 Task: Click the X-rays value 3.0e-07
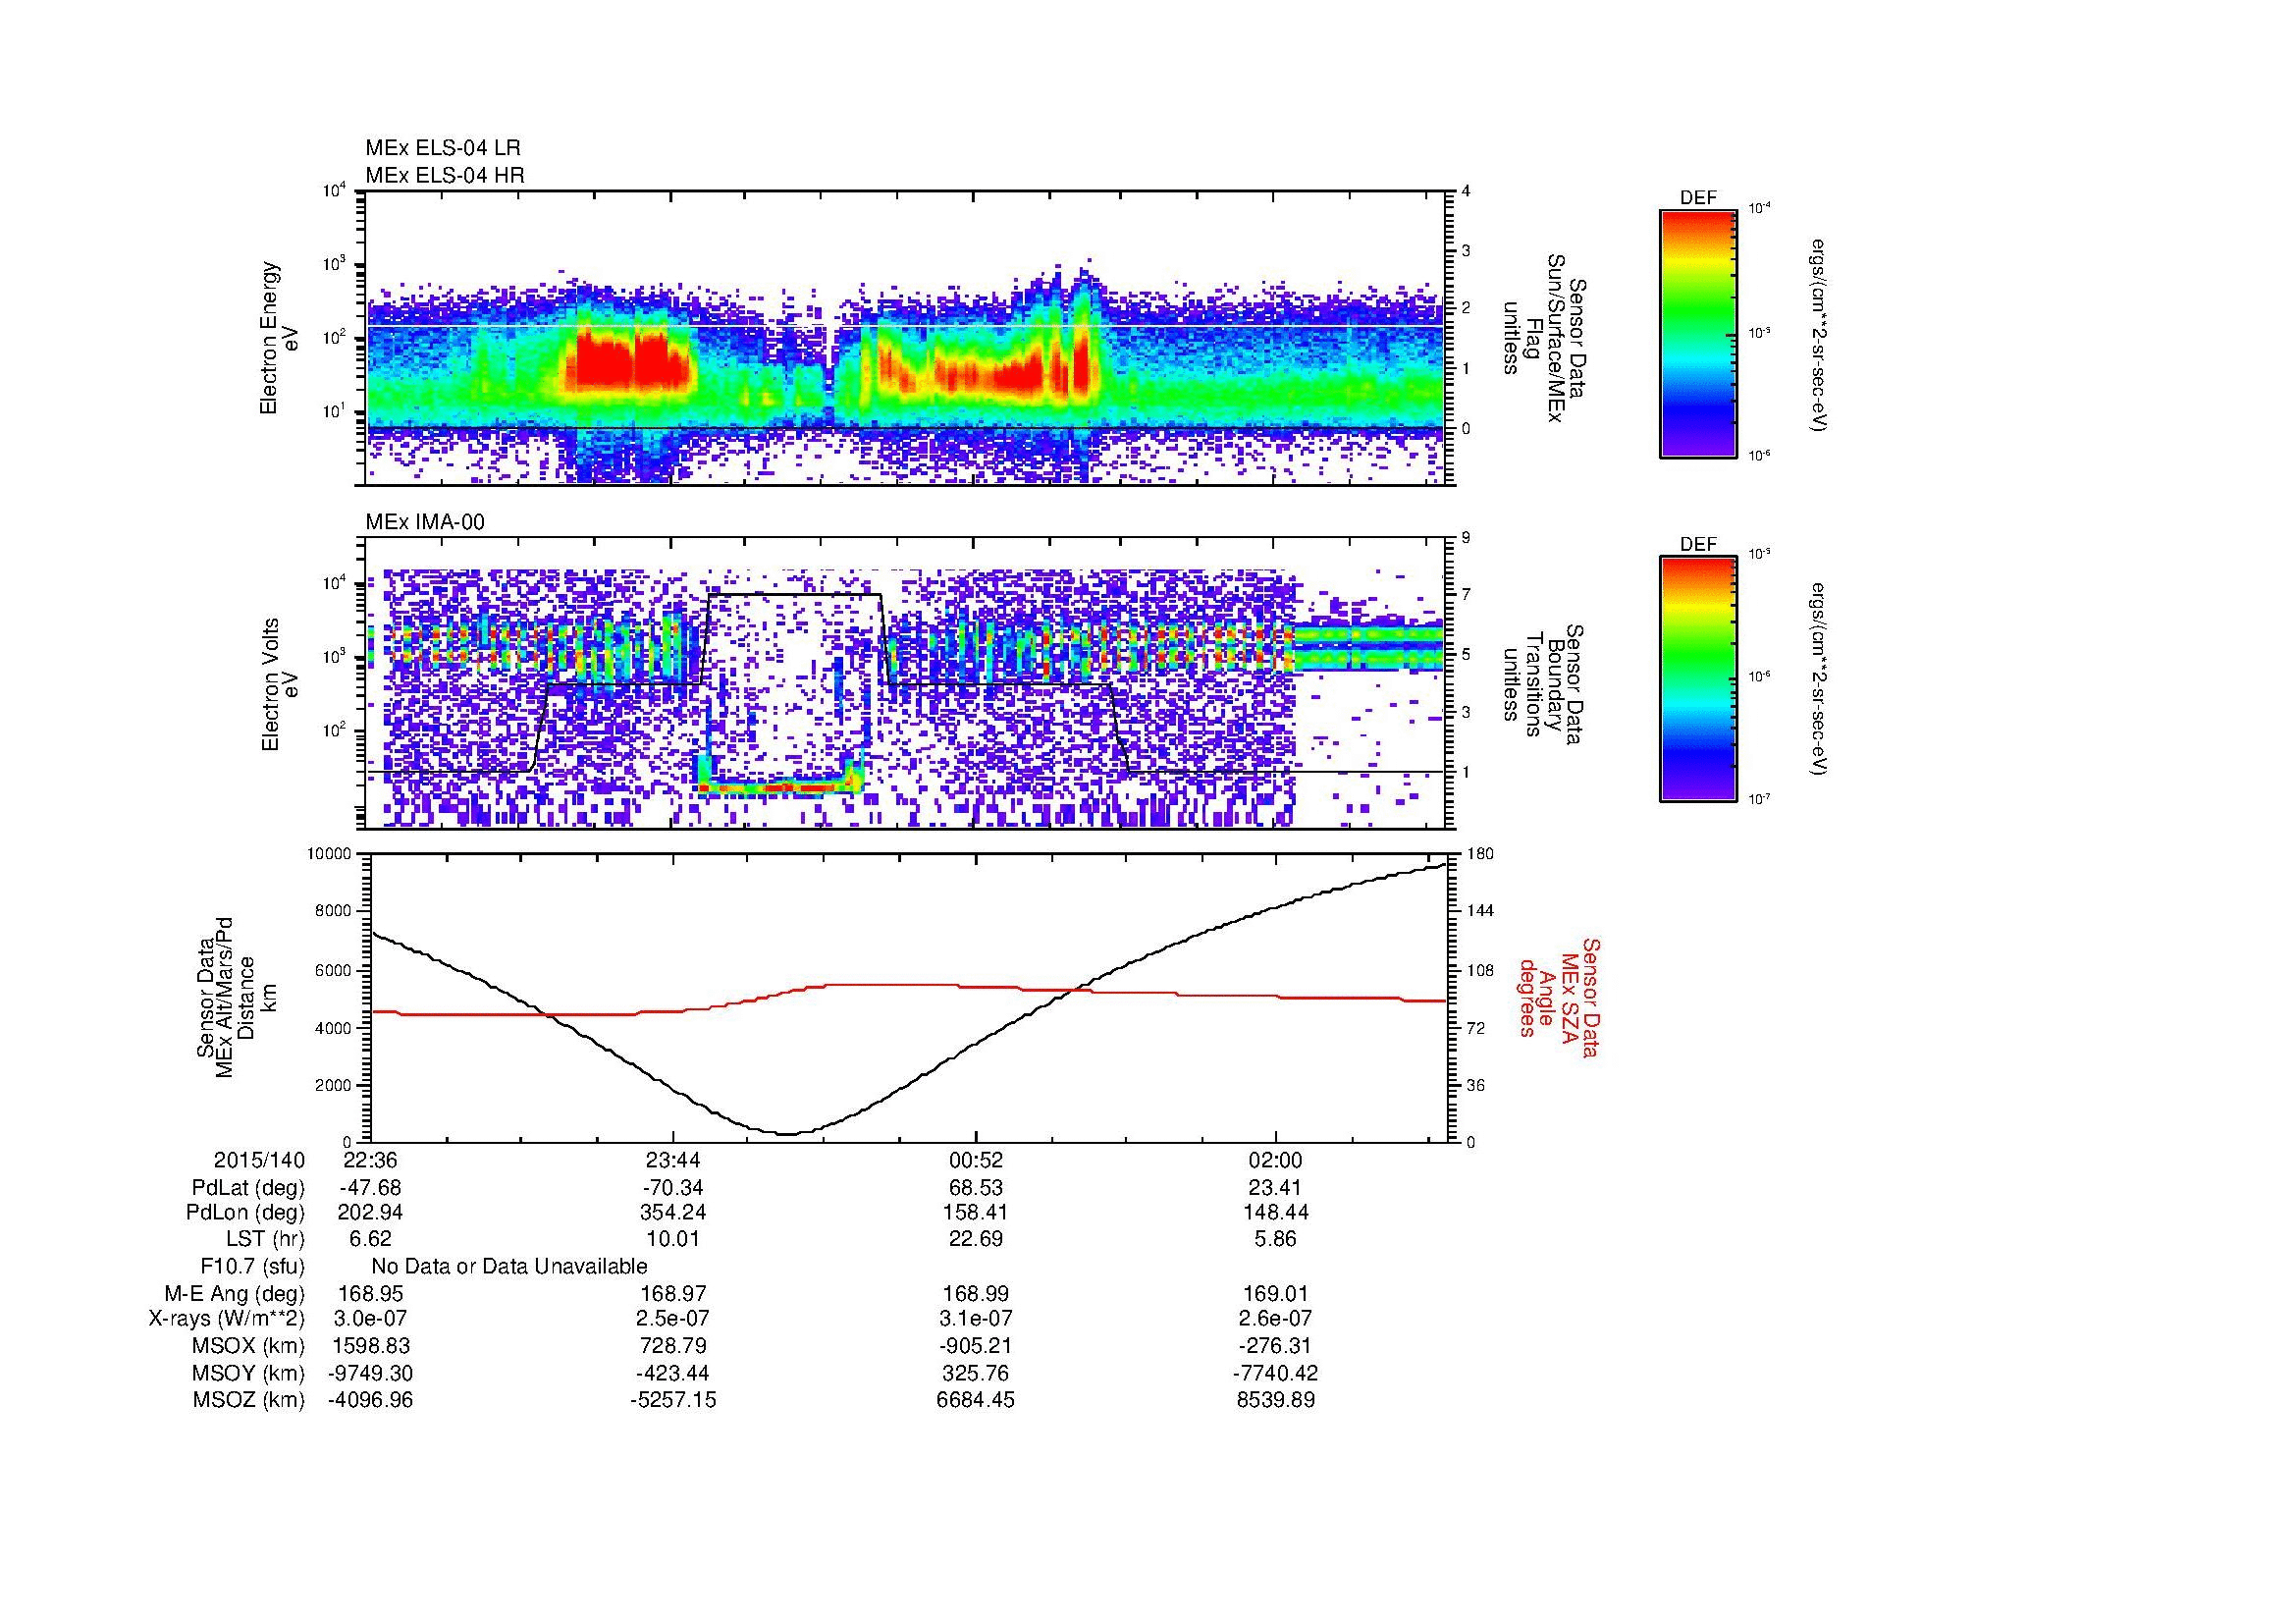coord(371,1320)
